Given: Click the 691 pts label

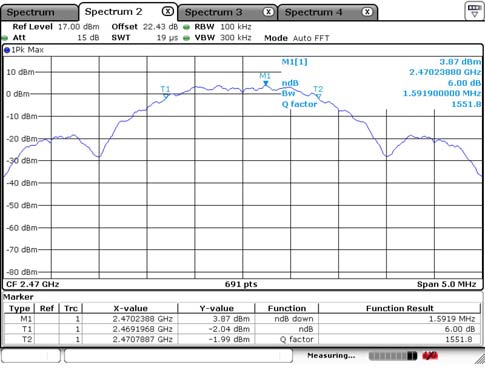Looking at the screenshot, I should pos(241,284).
